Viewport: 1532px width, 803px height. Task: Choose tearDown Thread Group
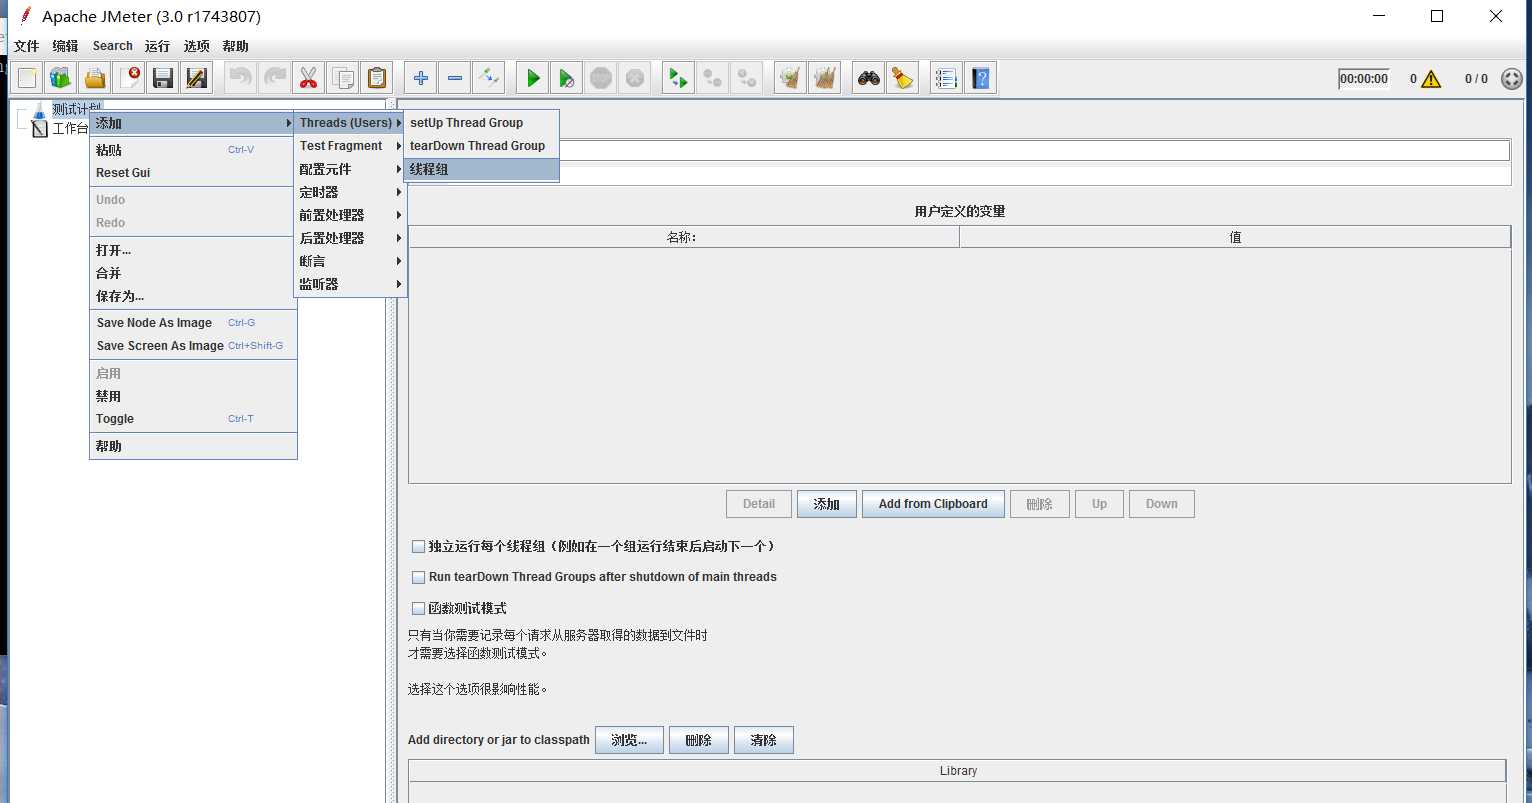click(x=481, y=146)
